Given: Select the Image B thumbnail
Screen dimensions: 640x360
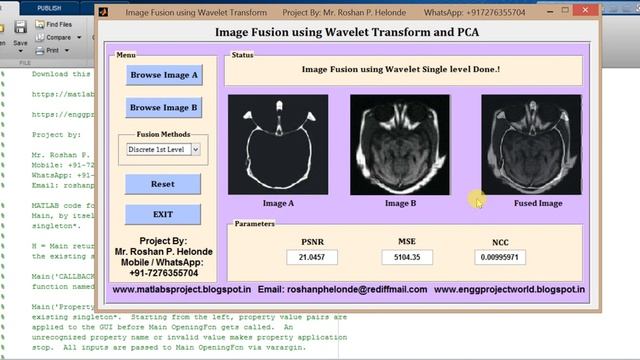Looking at the screenshot, I should 400,144.
